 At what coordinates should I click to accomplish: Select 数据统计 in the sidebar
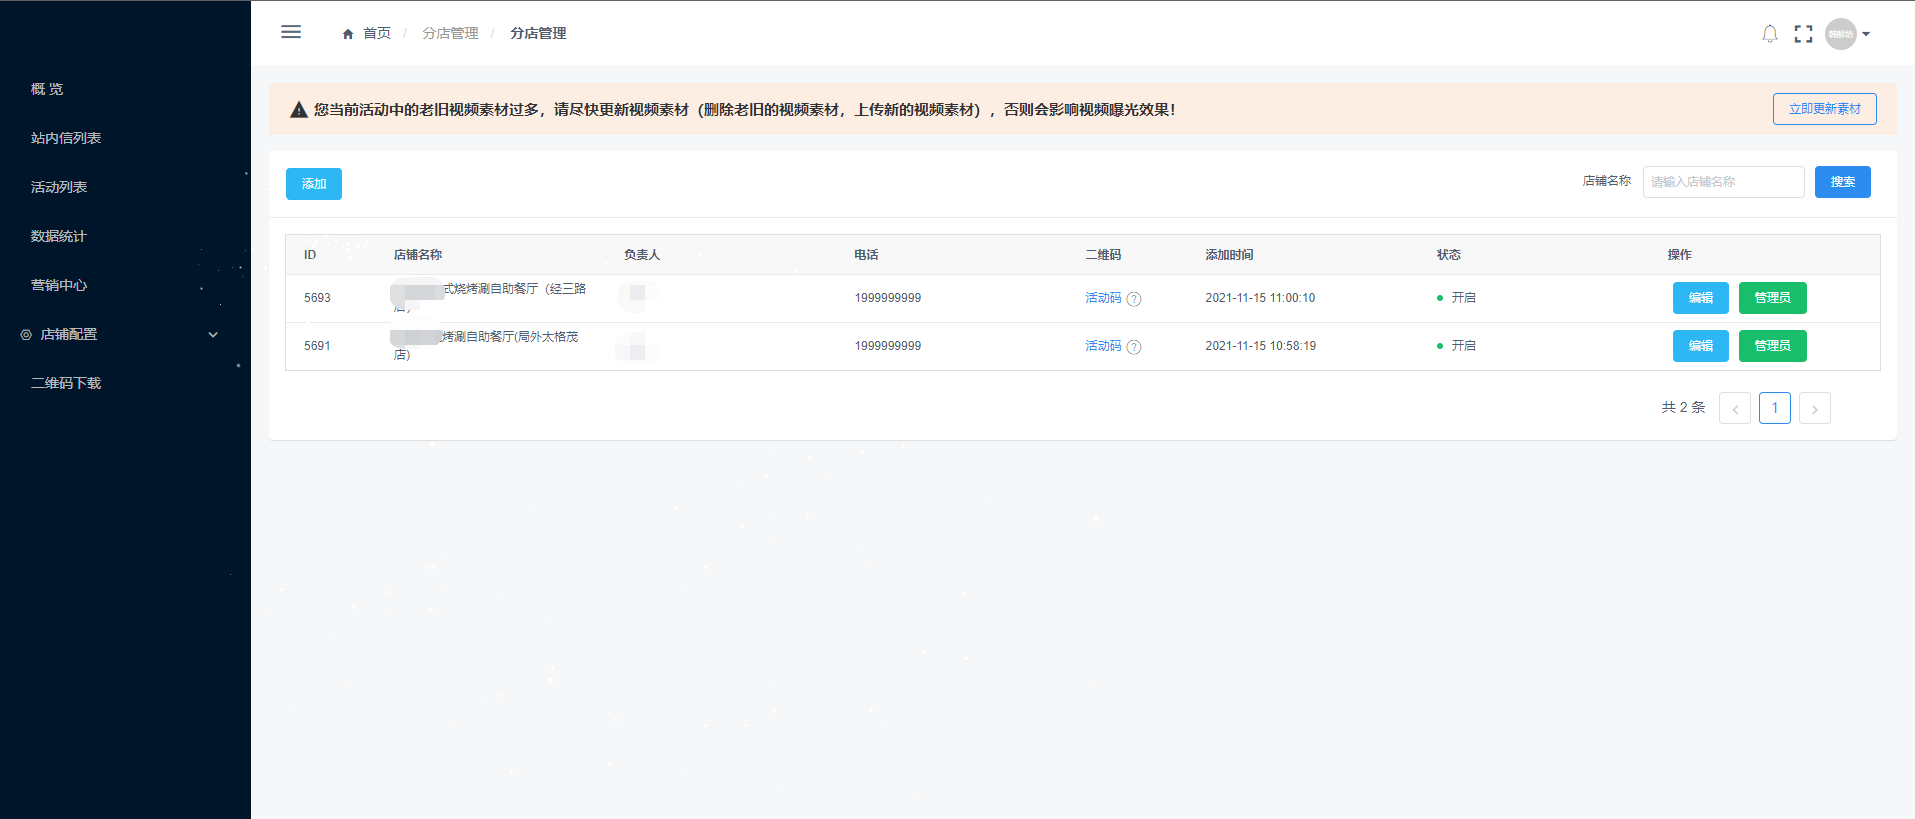click(x=59, y=236)
